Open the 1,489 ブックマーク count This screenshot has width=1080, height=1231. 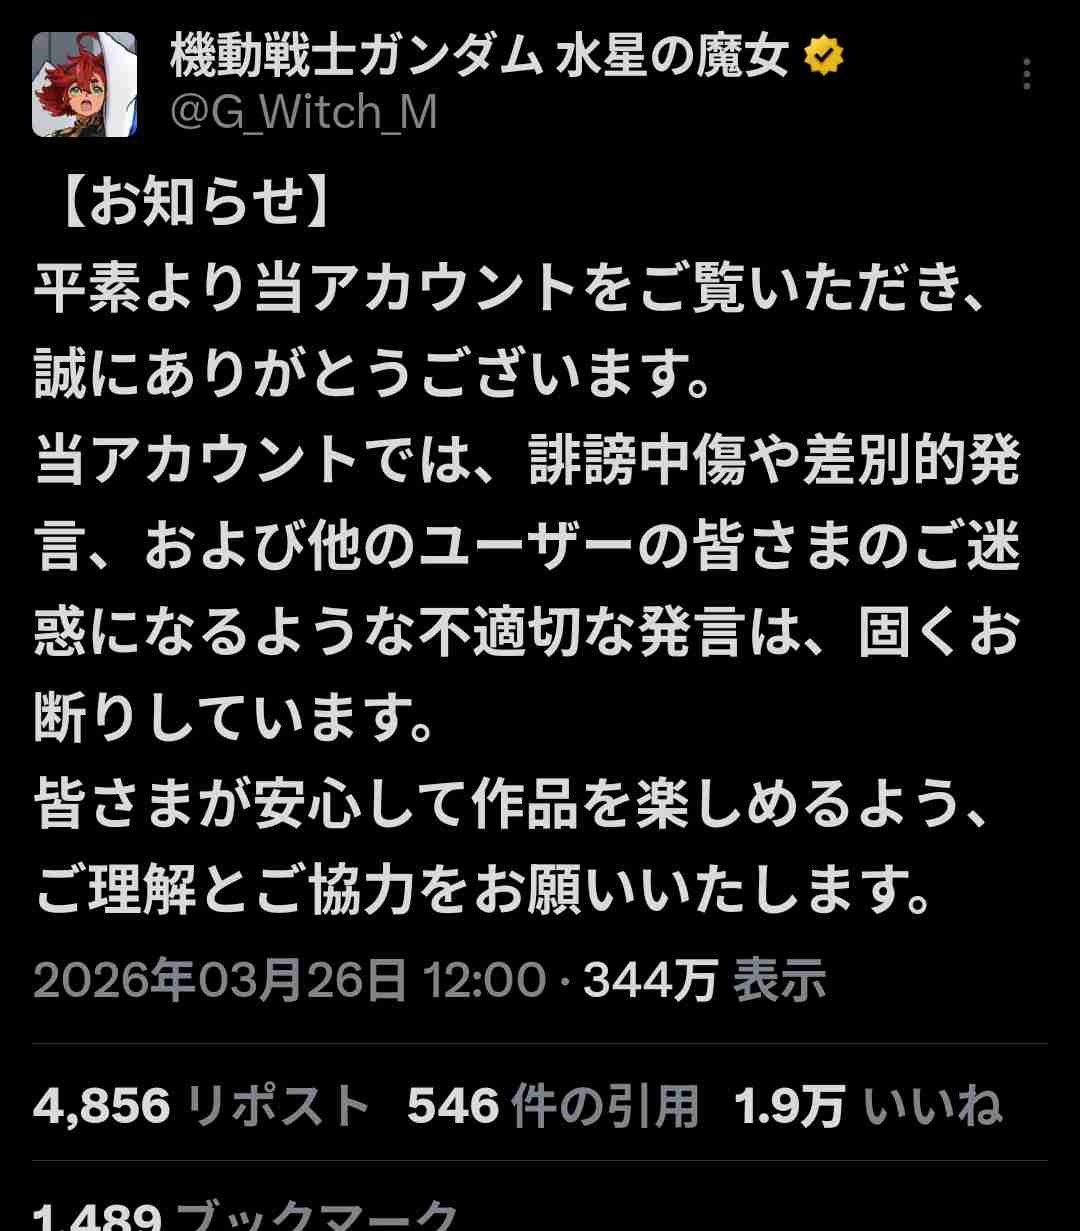click(x=245, y=1218)
